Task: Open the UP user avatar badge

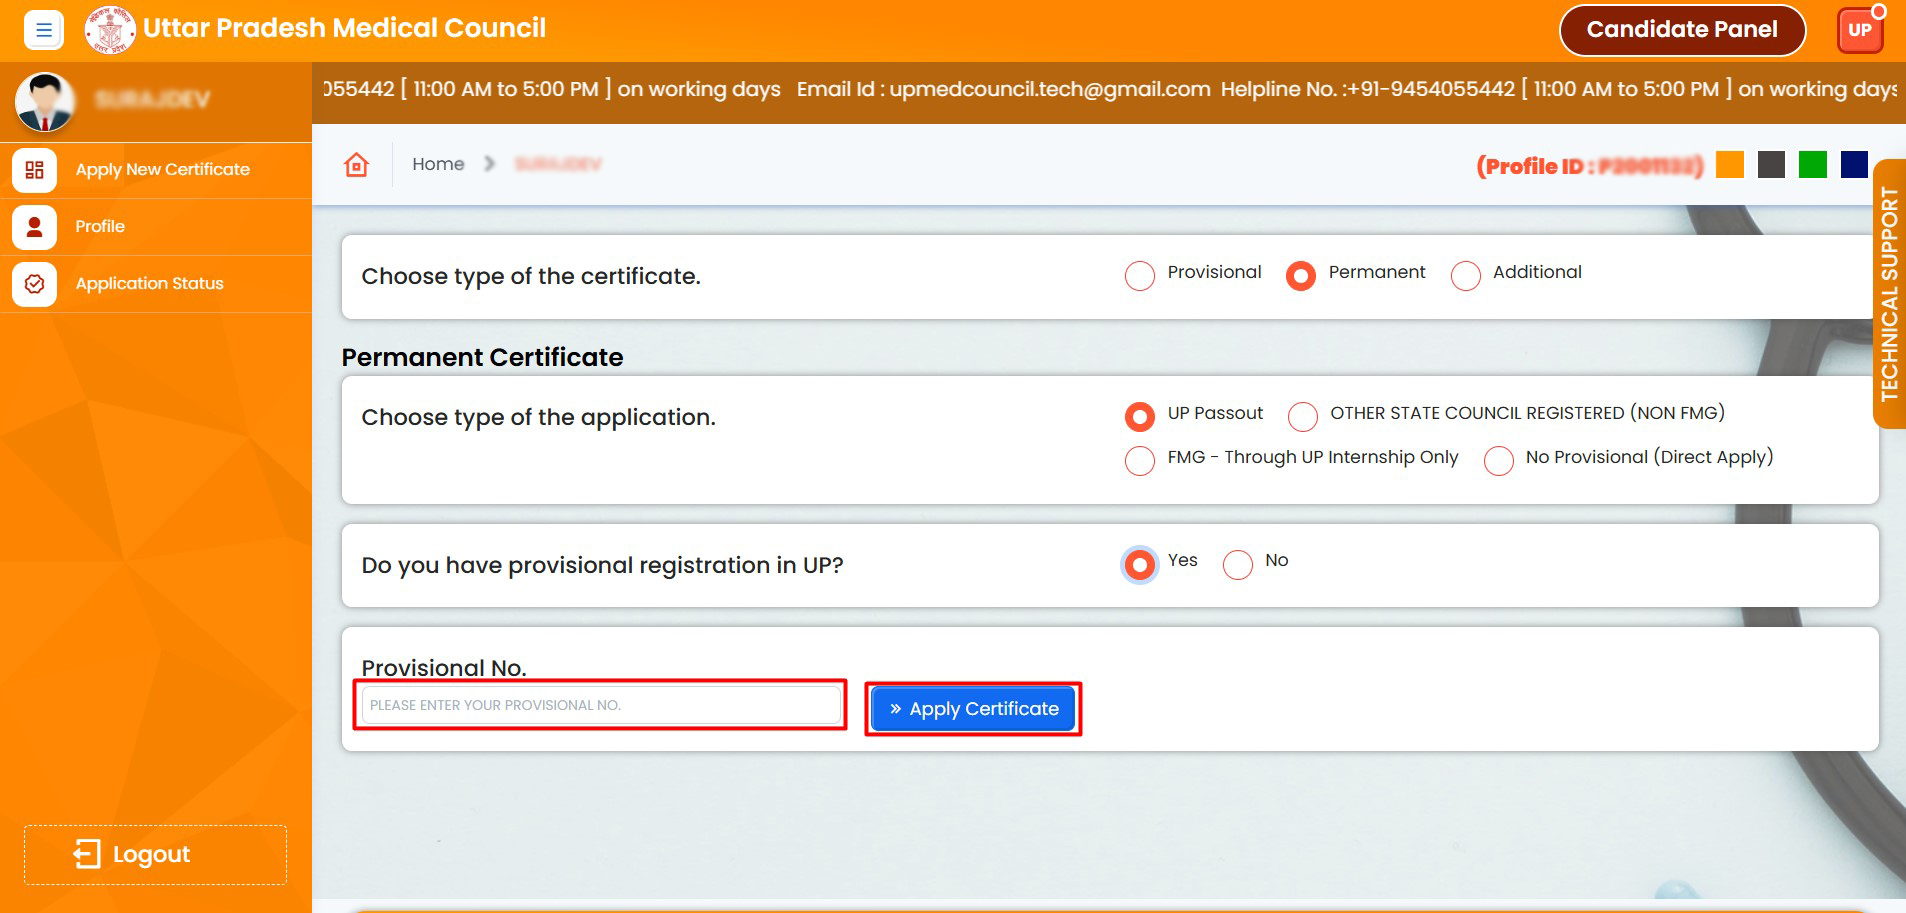Action: 1859,30
